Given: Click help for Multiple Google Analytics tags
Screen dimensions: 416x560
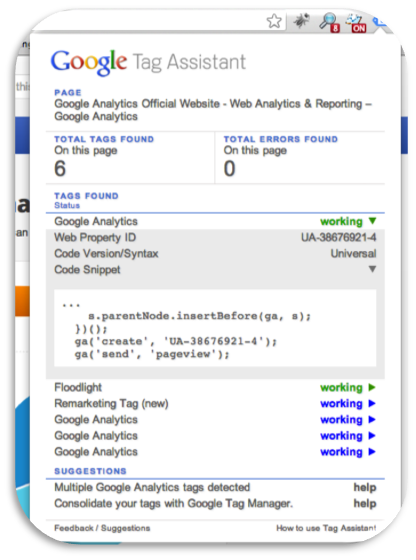Looking at the screenshot, I should click(365, 488).
